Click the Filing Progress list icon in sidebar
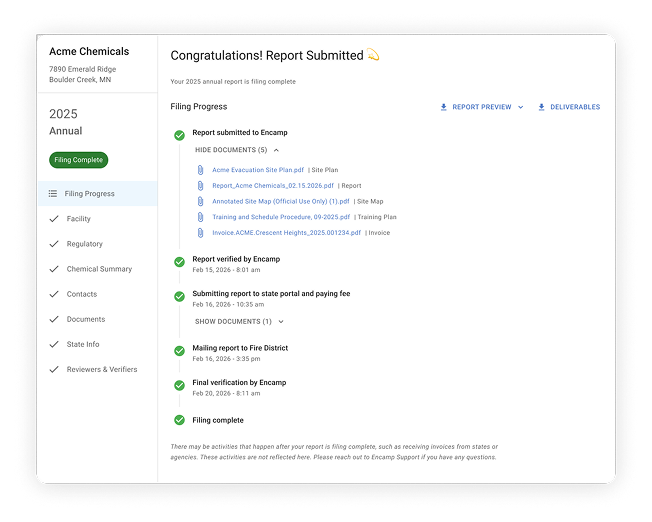652x522 pixels. click(52, 194)
